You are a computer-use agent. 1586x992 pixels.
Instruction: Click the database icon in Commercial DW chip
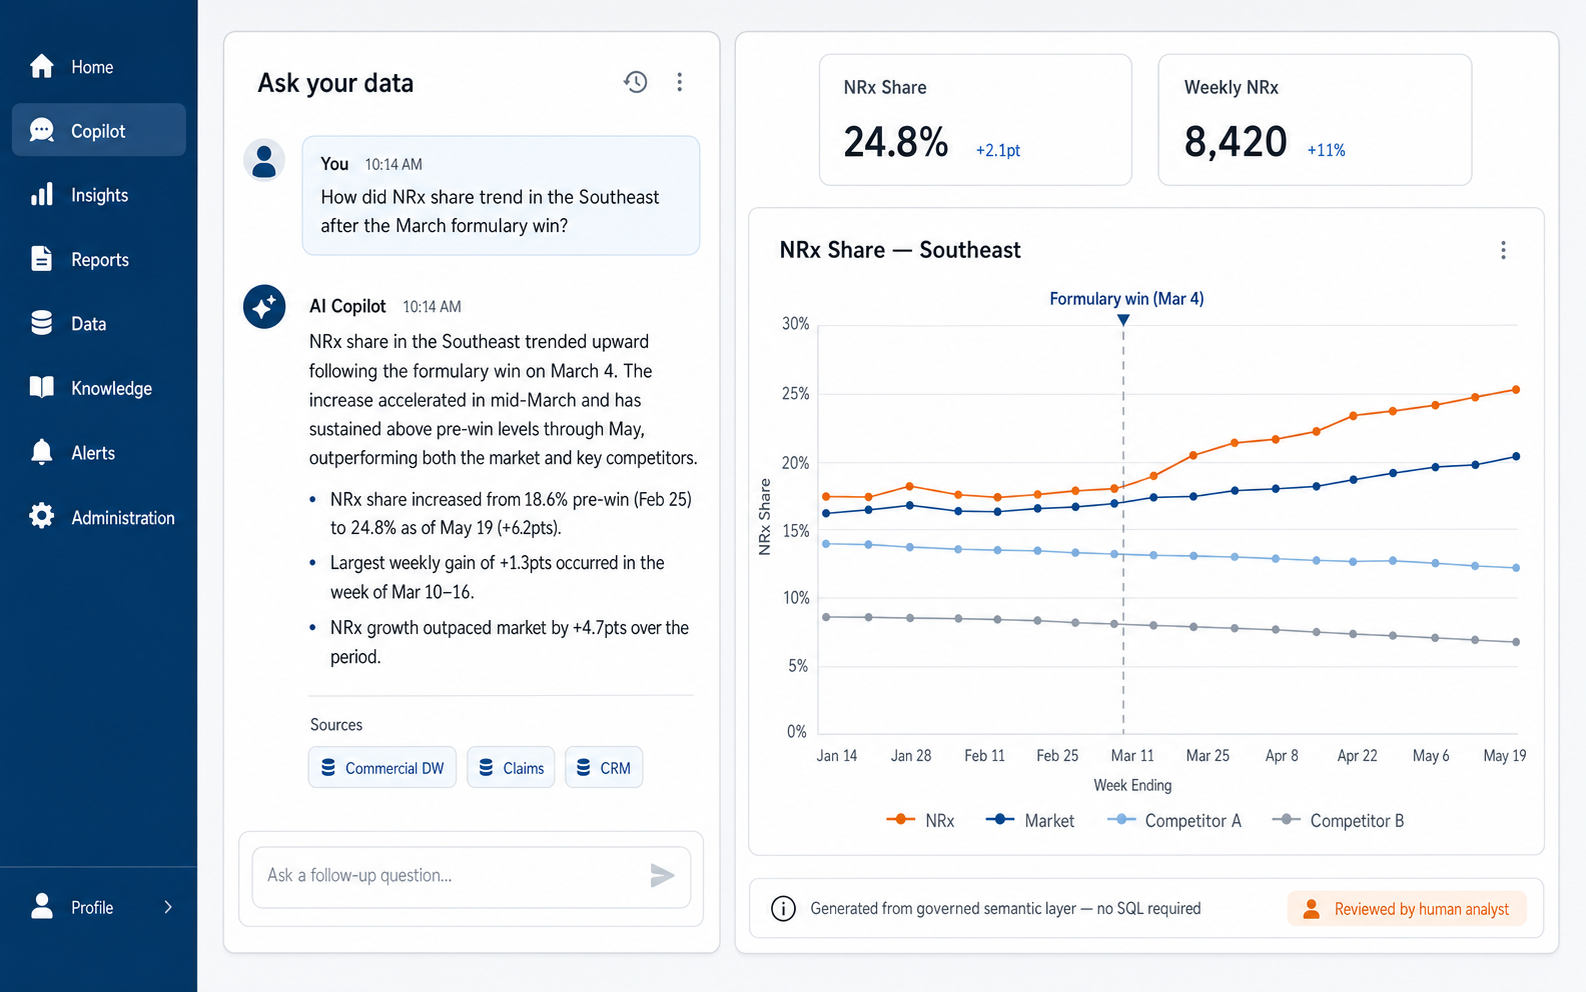click(x=328, y=767)
